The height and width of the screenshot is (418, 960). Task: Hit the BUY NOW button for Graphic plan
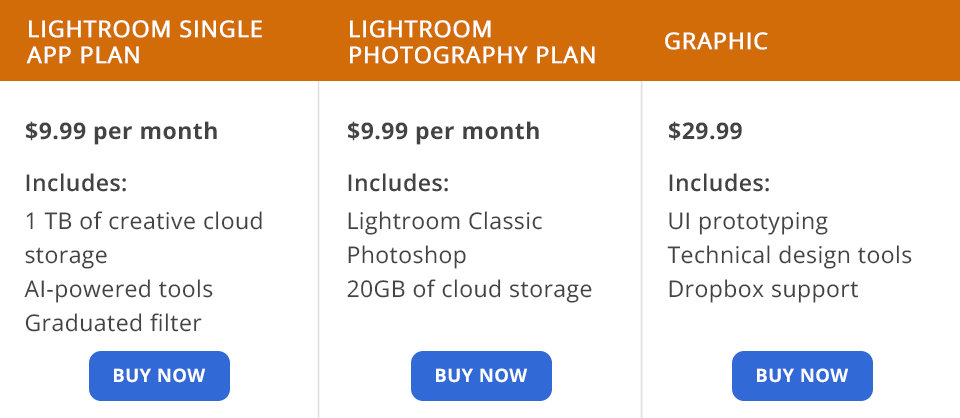[x=802, y=376]
